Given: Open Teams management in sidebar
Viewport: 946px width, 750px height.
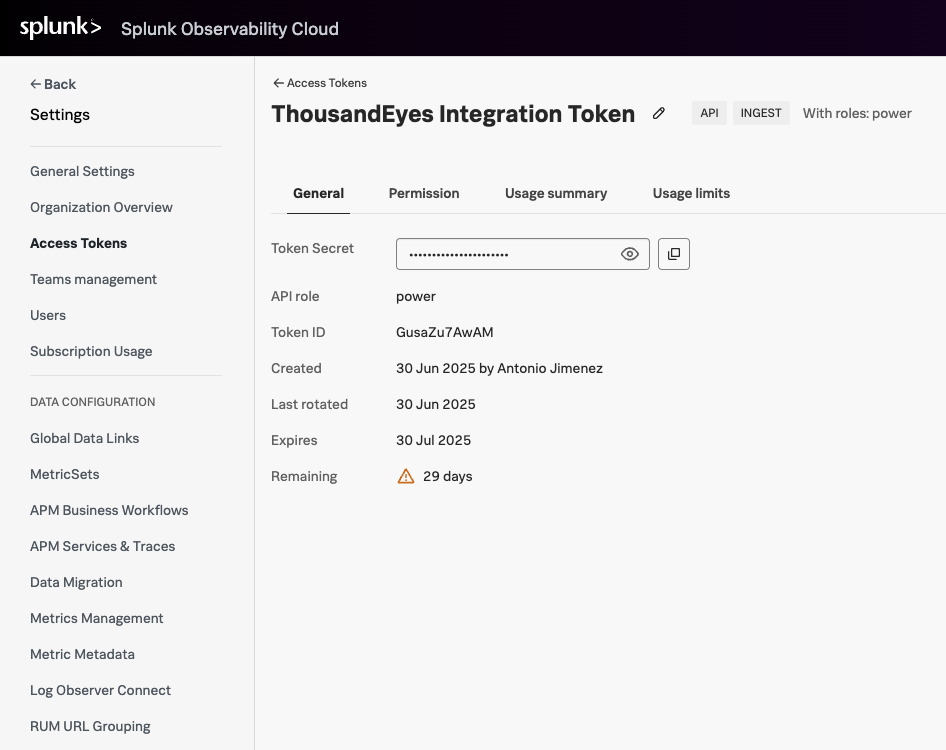Looking at the screenshot, I should pyautogui.click(x=94, y=279).
